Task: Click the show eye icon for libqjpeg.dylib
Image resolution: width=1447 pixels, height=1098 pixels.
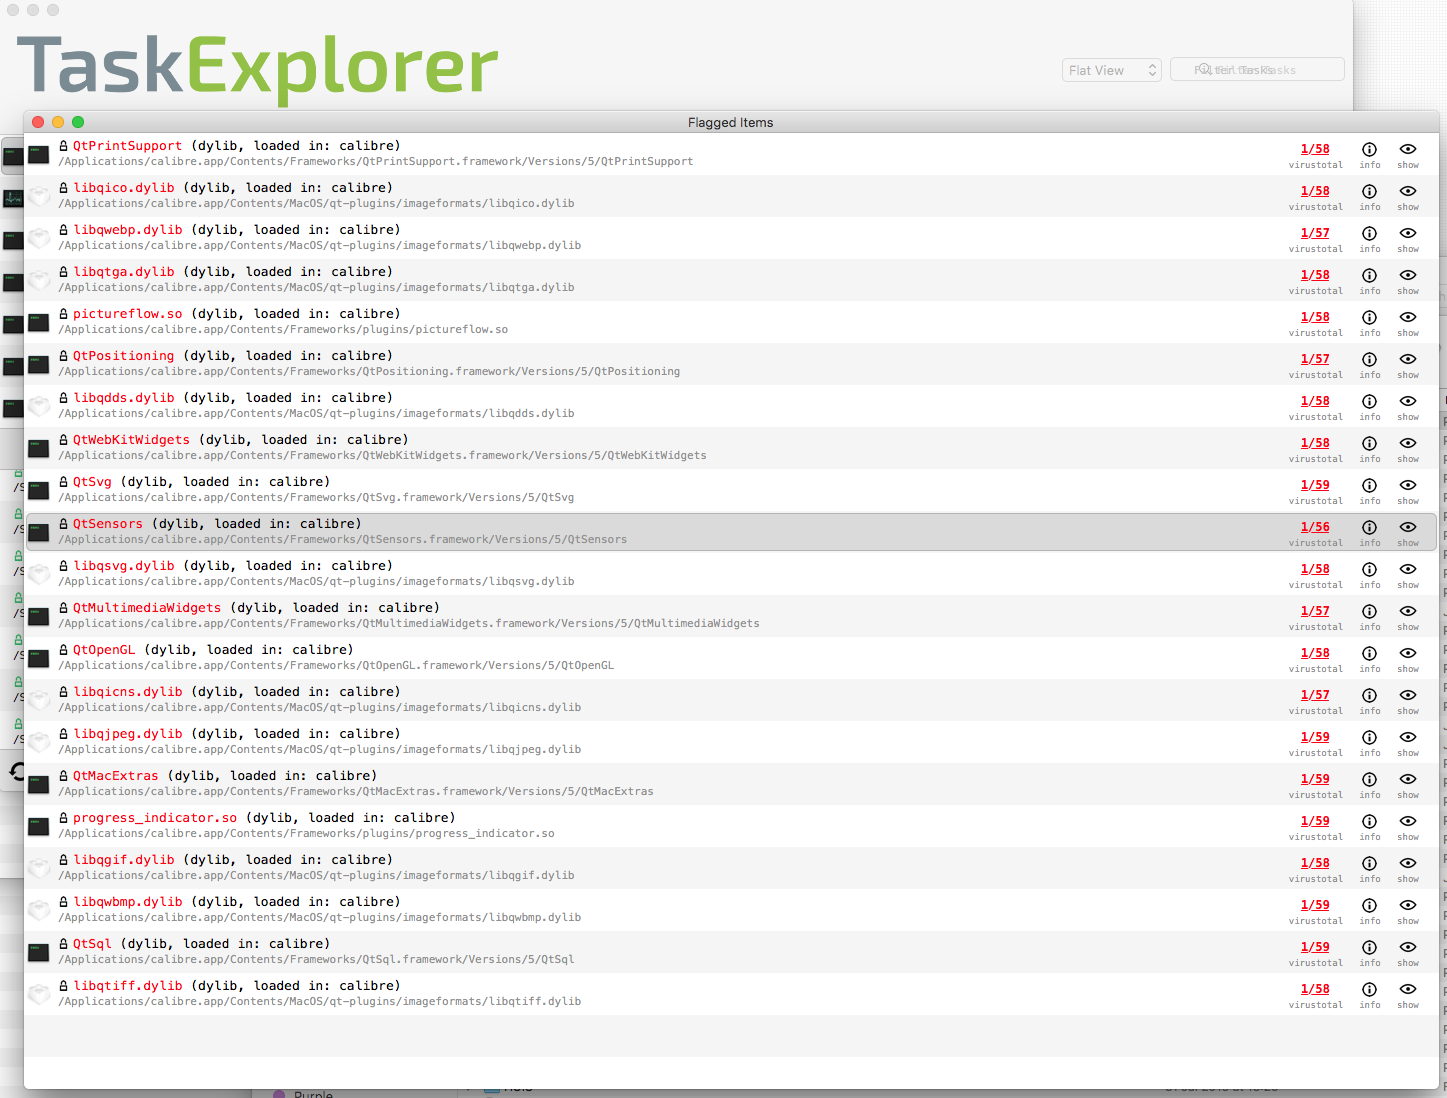Action: point(1408,737)
